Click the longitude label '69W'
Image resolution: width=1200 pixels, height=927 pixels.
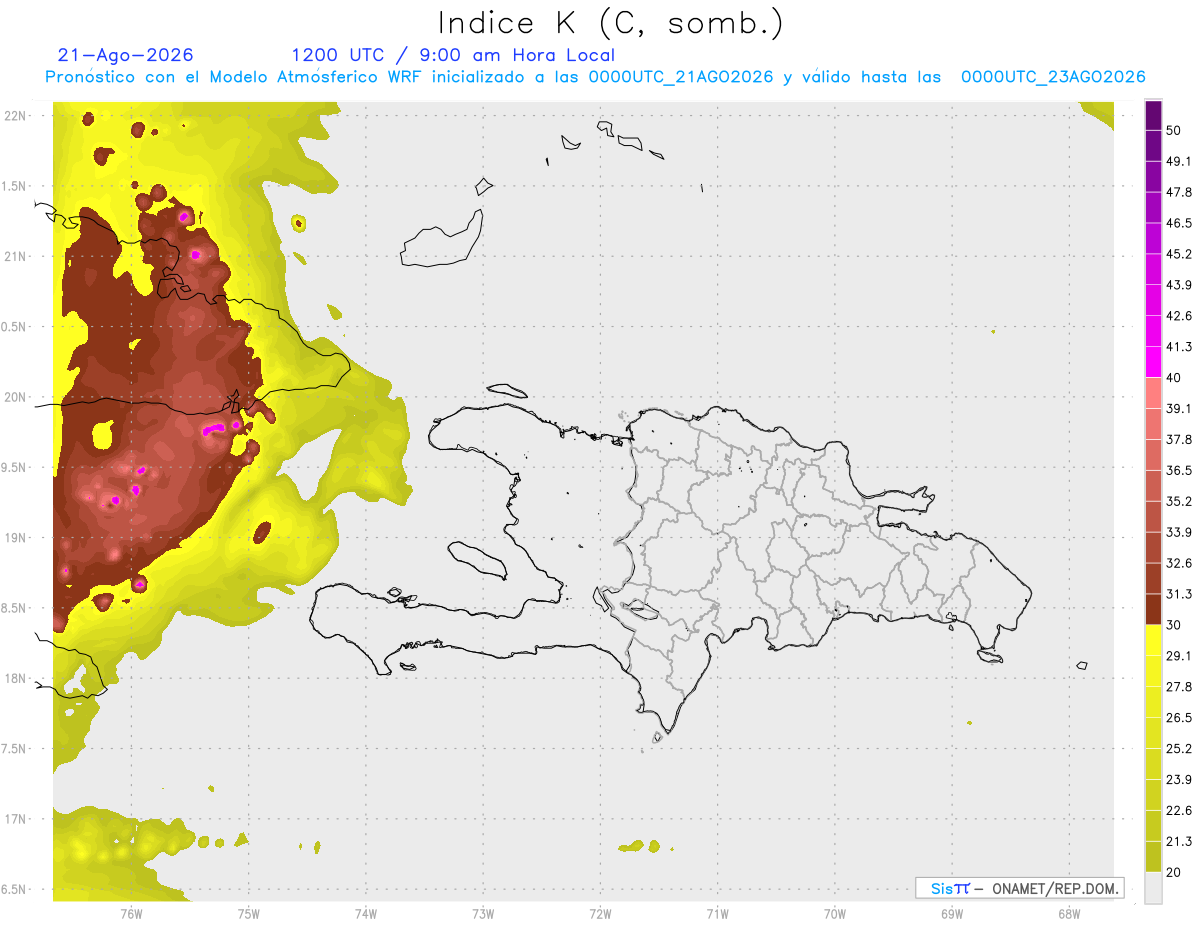(x=952, y=913)
